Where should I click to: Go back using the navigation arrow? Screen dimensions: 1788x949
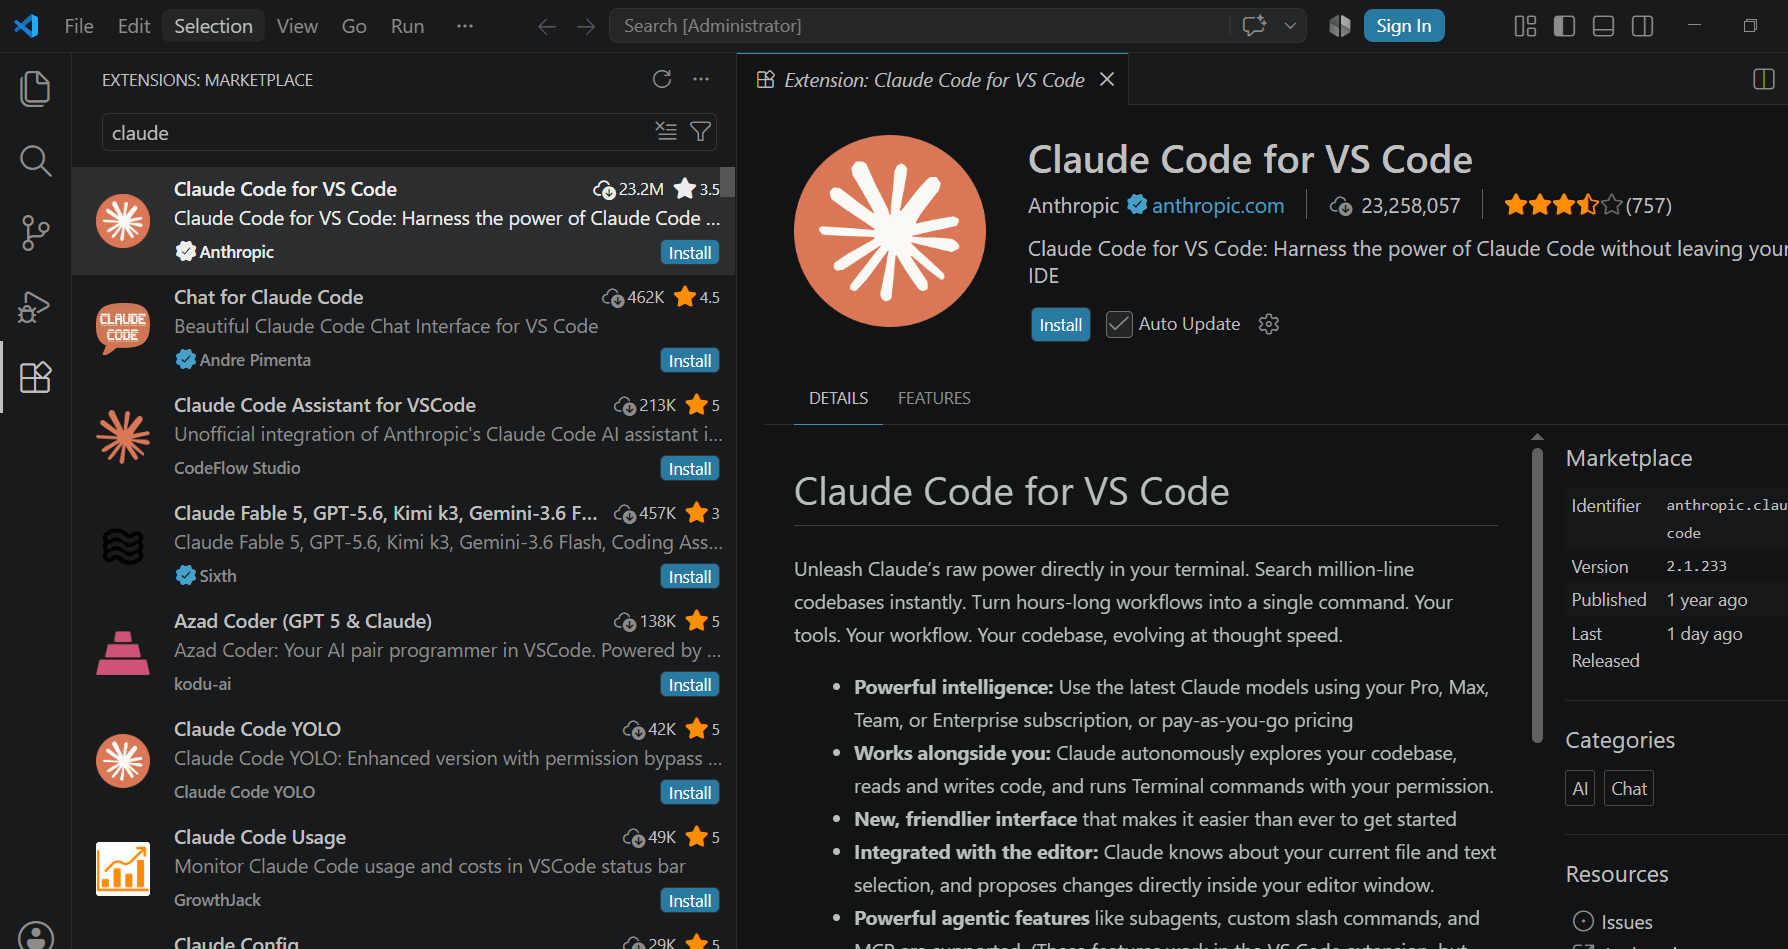click(x=547, y=27)
